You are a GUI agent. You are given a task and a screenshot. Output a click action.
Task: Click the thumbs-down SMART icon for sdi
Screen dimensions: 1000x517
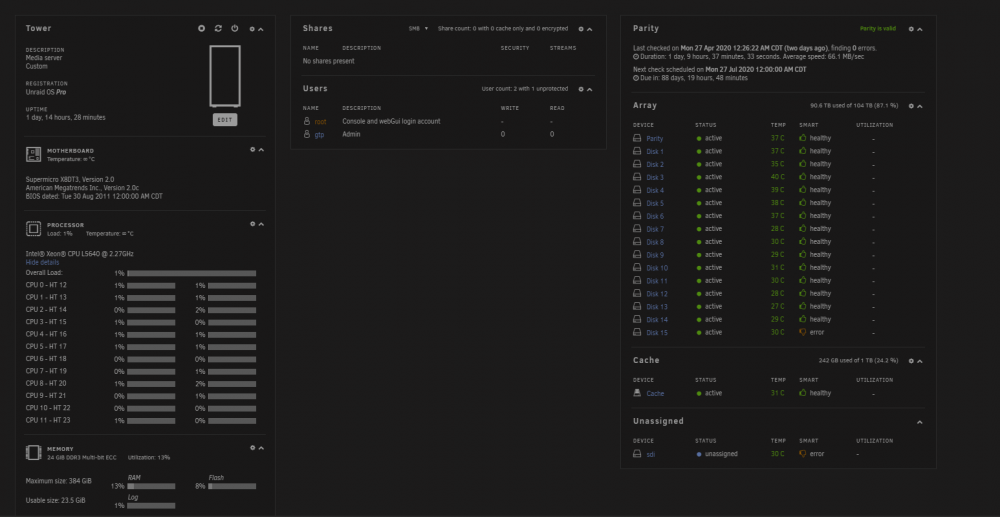pyautogui.click(x=803, y=454)
